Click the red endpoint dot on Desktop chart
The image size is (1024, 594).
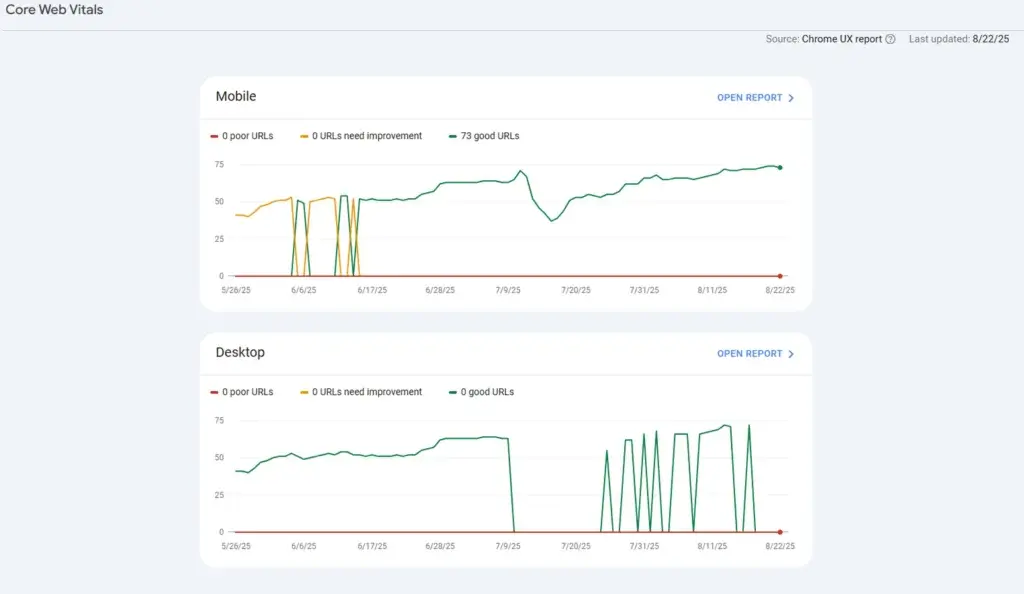tap(781, 530)
